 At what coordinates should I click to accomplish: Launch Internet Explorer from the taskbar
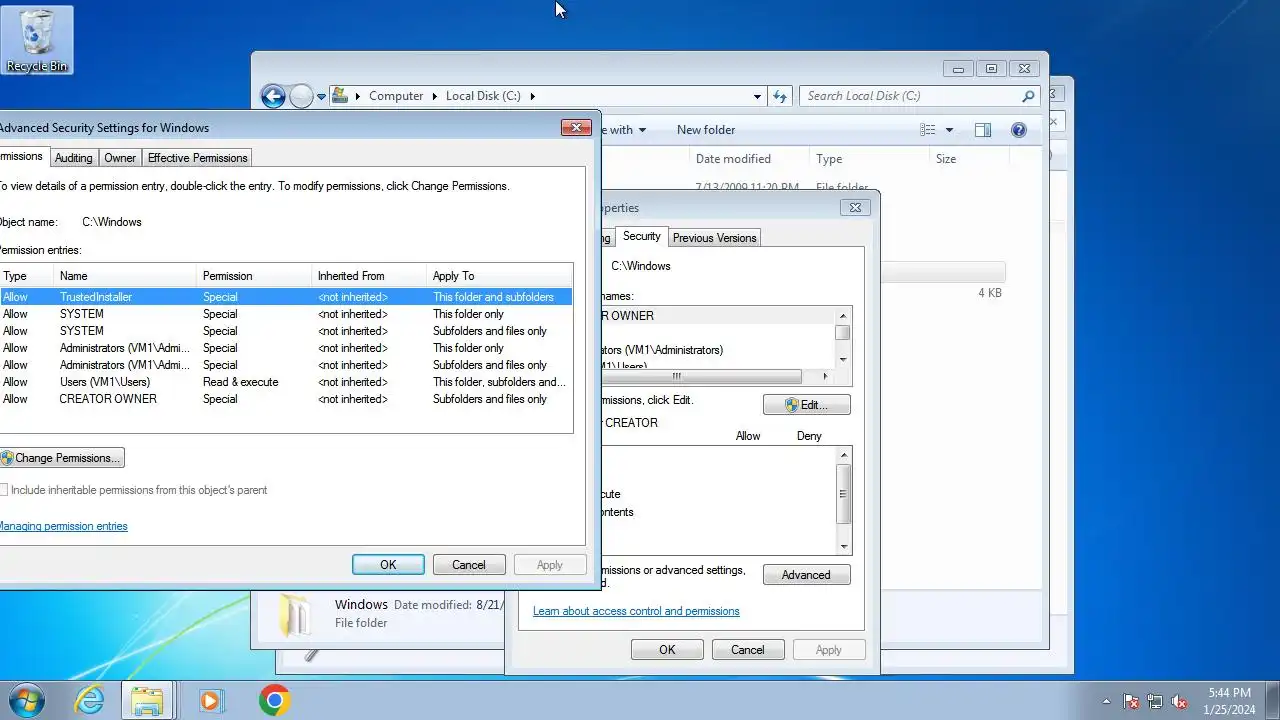(x=90, y=700)
